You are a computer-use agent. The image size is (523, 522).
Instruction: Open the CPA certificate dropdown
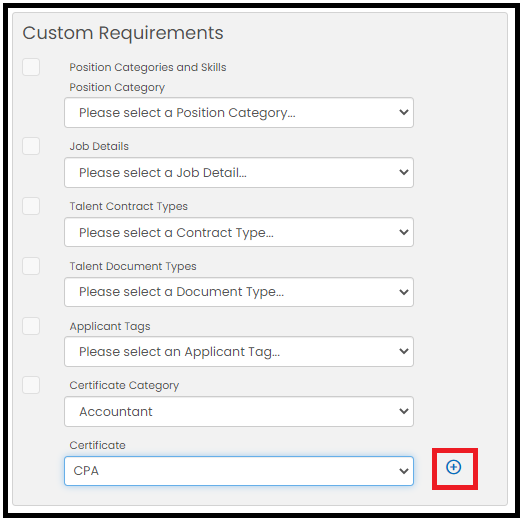[x=239, y=471]
